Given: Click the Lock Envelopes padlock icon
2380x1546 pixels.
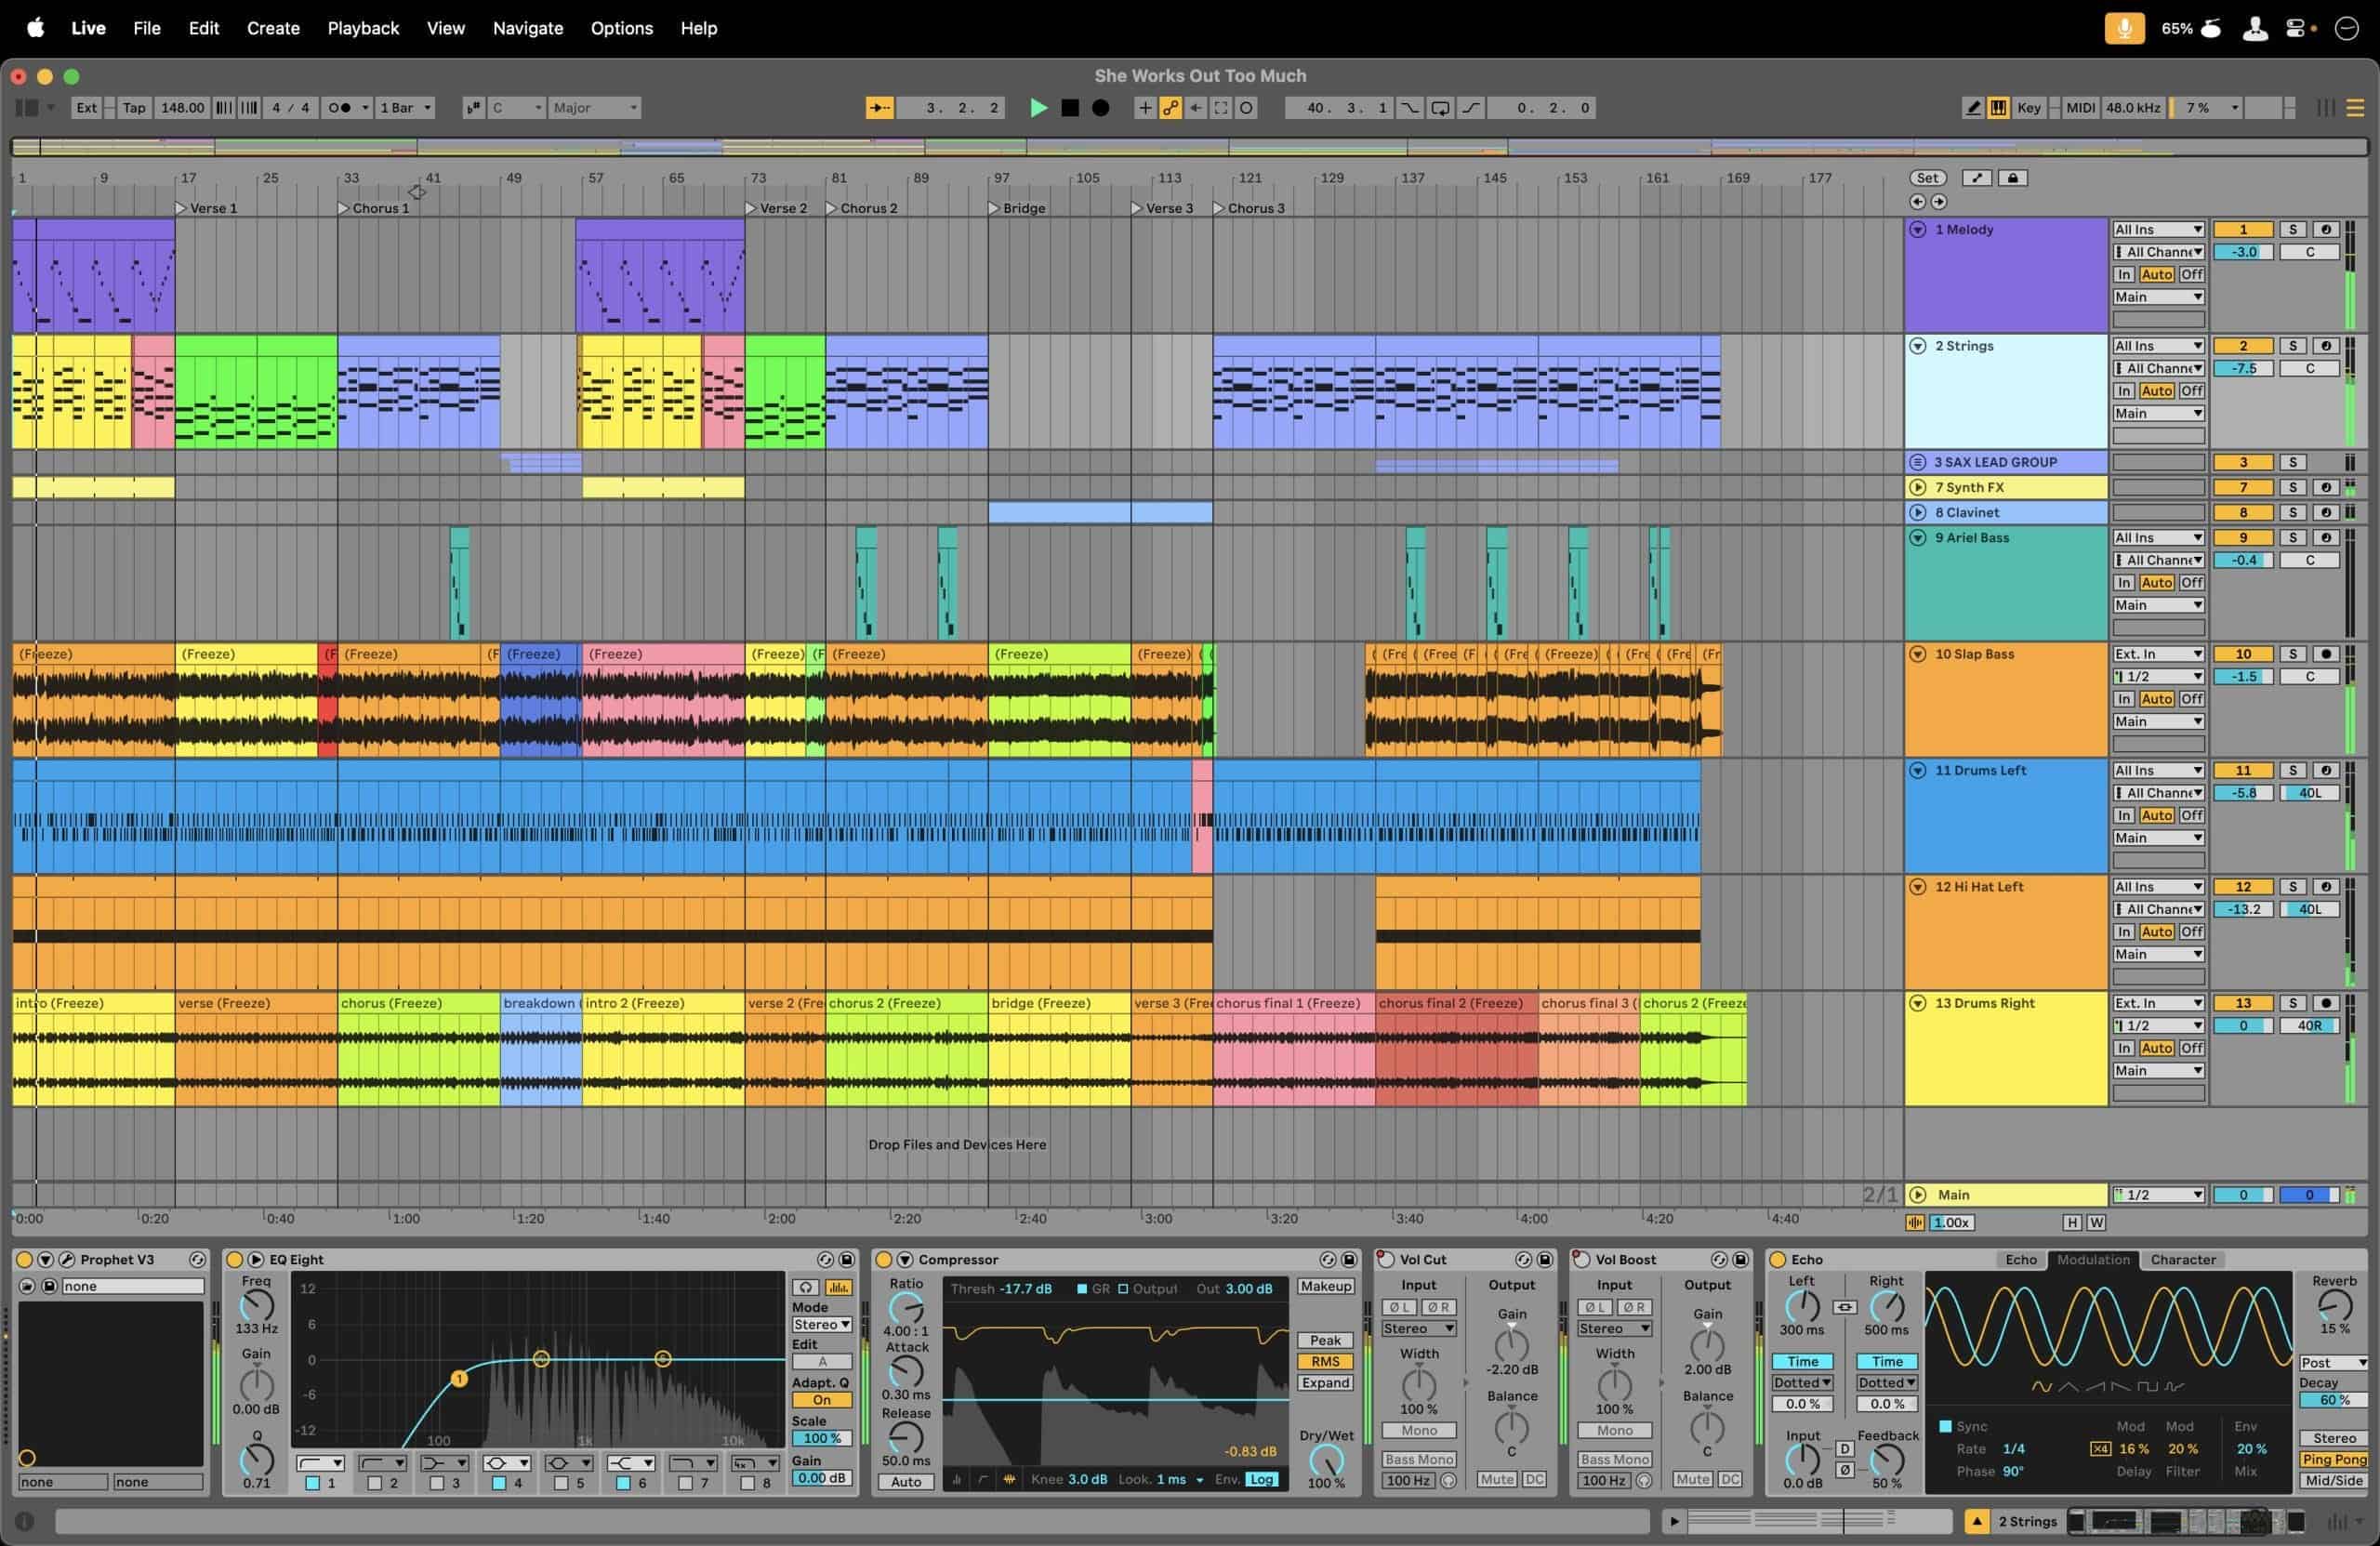Looking at the screenshot, I should [x=2013, y=178].
